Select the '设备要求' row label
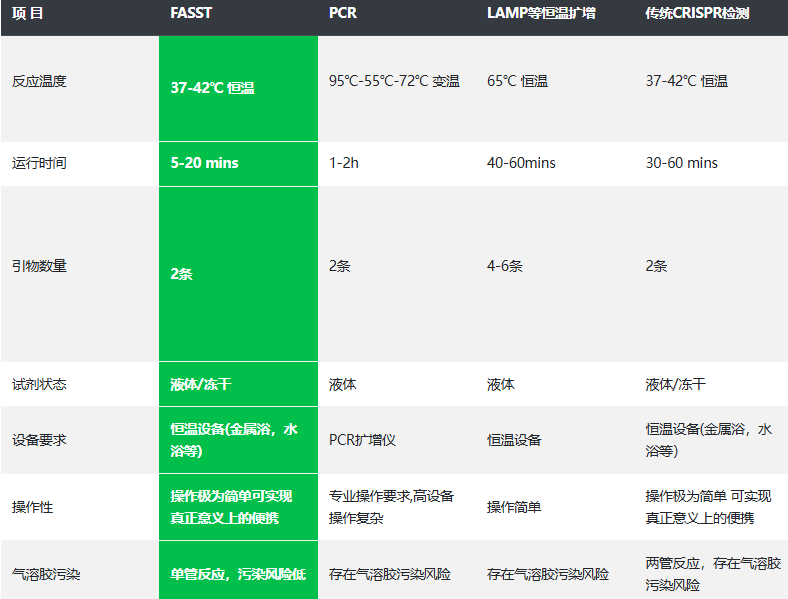 39,440
